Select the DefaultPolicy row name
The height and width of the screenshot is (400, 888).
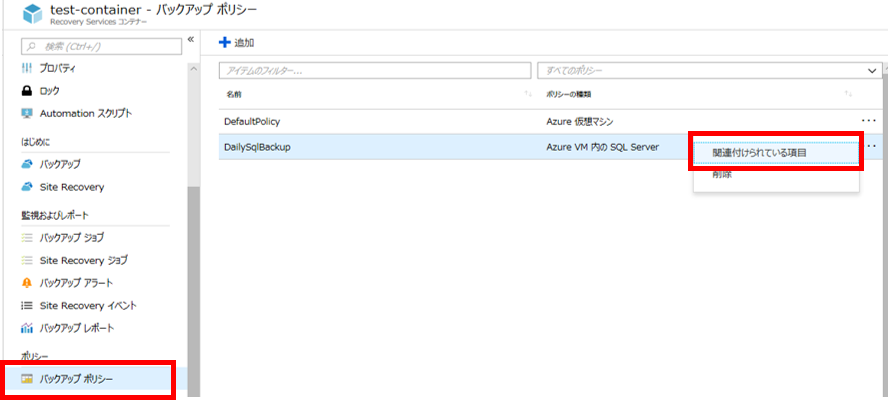pyautogui.click(x=252, y=121)
